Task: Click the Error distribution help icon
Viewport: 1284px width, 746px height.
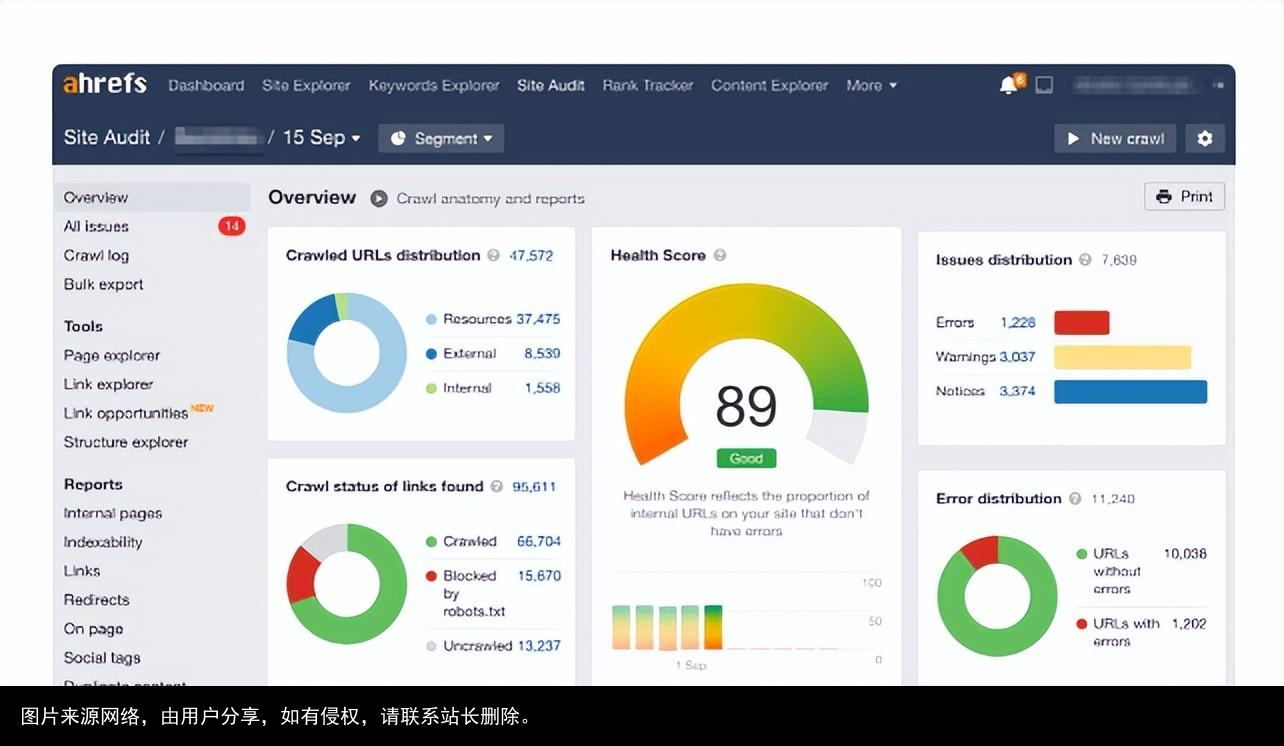Action: pyautogui.click(x=1074, y=498)
